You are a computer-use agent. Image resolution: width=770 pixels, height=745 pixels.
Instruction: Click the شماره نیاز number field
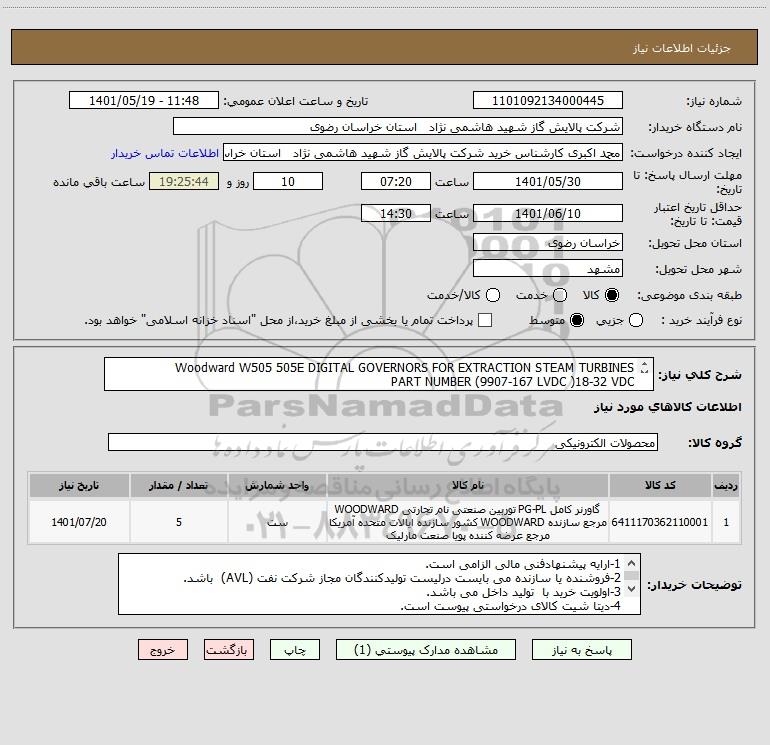point(548,100)
